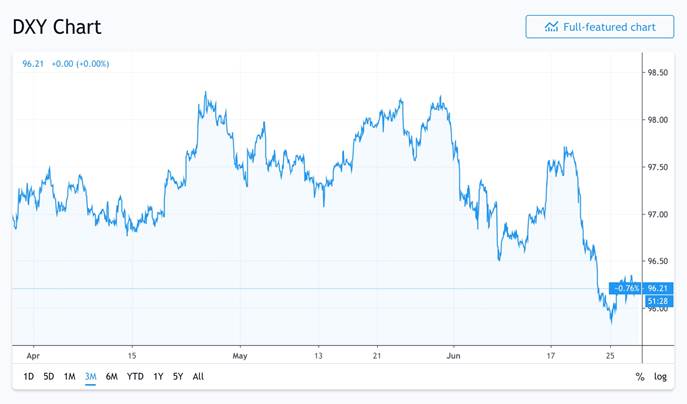Click the May label on time axis
This screenshot has height=404, width=687.
click(239, 355)
